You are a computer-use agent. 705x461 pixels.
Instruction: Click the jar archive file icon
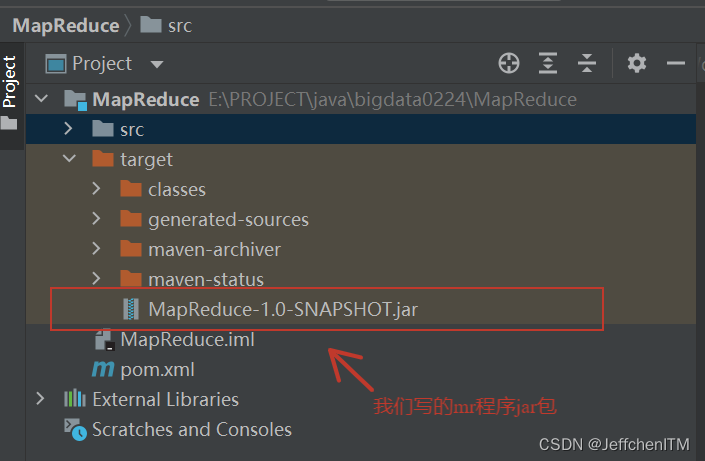131,309
